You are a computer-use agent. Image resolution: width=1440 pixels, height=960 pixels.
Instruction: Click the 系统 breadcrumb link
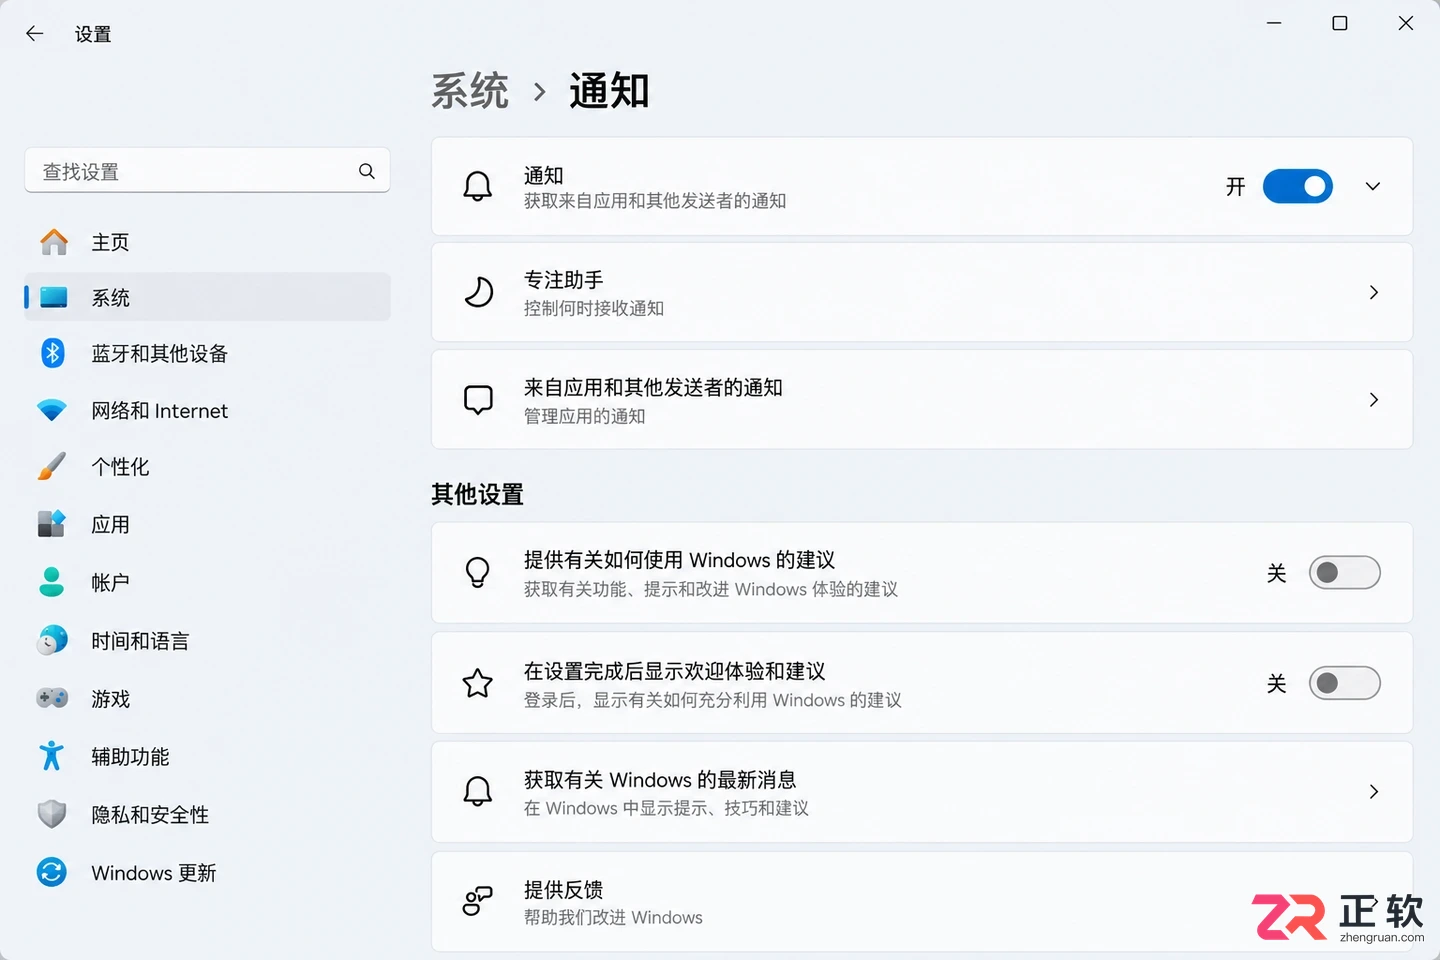pyautogui.click(x=470, y=91)
